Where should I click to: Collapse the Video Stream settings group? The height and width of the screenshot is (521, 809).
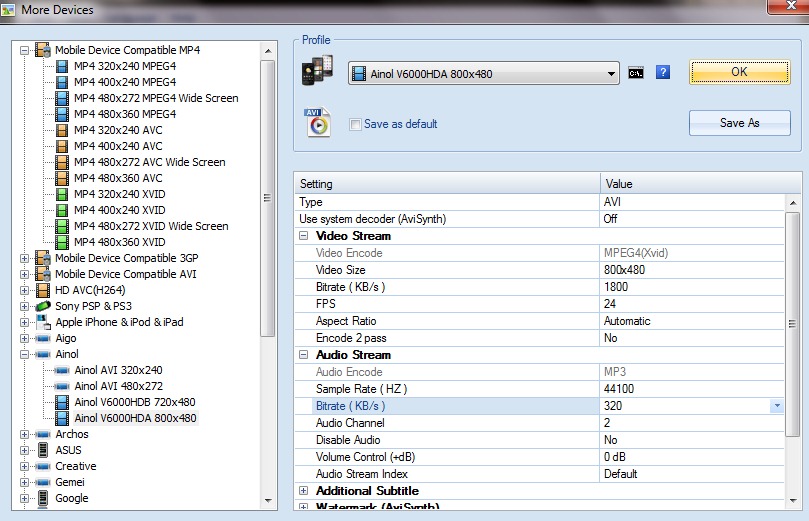pyautogui.click(x=303, y=236)
